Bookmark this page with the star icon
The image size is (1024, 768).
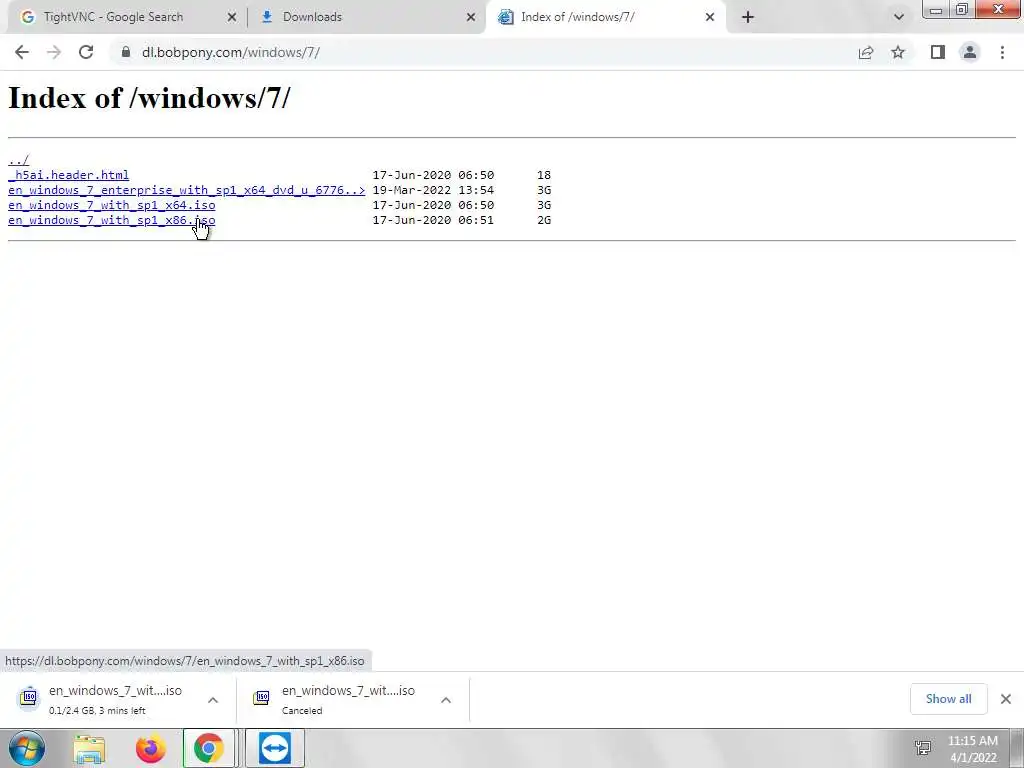[898, 52]
